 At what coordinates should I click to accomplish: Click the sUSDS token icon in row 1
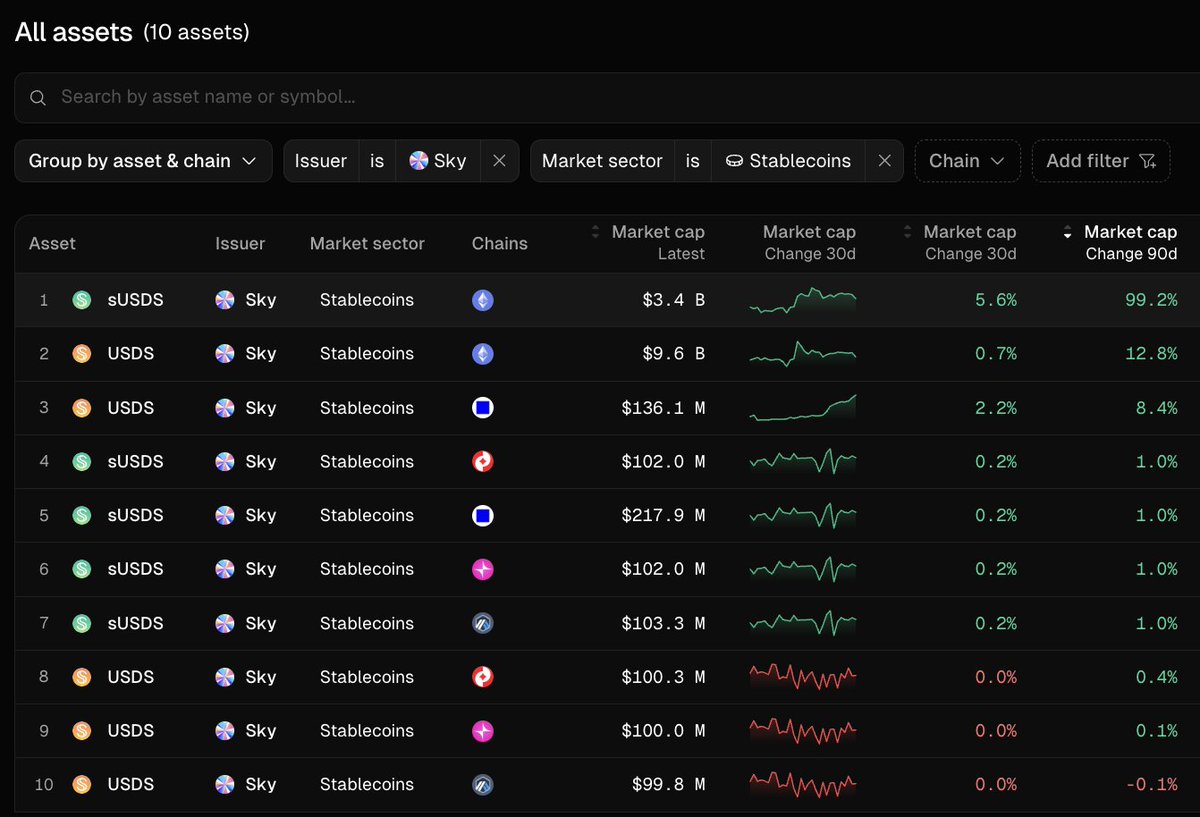(82, 300)
